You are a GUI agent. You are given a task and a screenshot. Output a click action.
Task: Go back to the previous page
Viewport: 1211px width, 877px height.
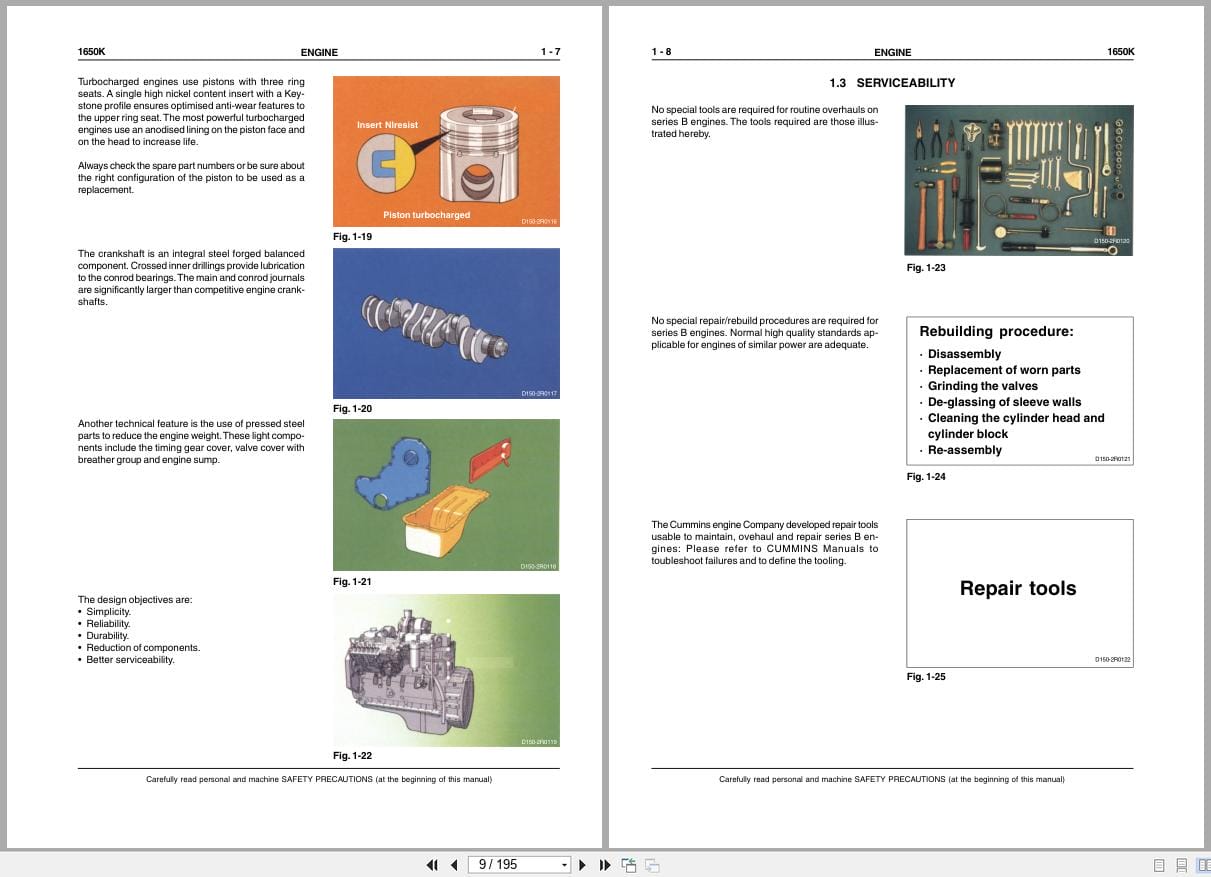(x=454, y=864)
